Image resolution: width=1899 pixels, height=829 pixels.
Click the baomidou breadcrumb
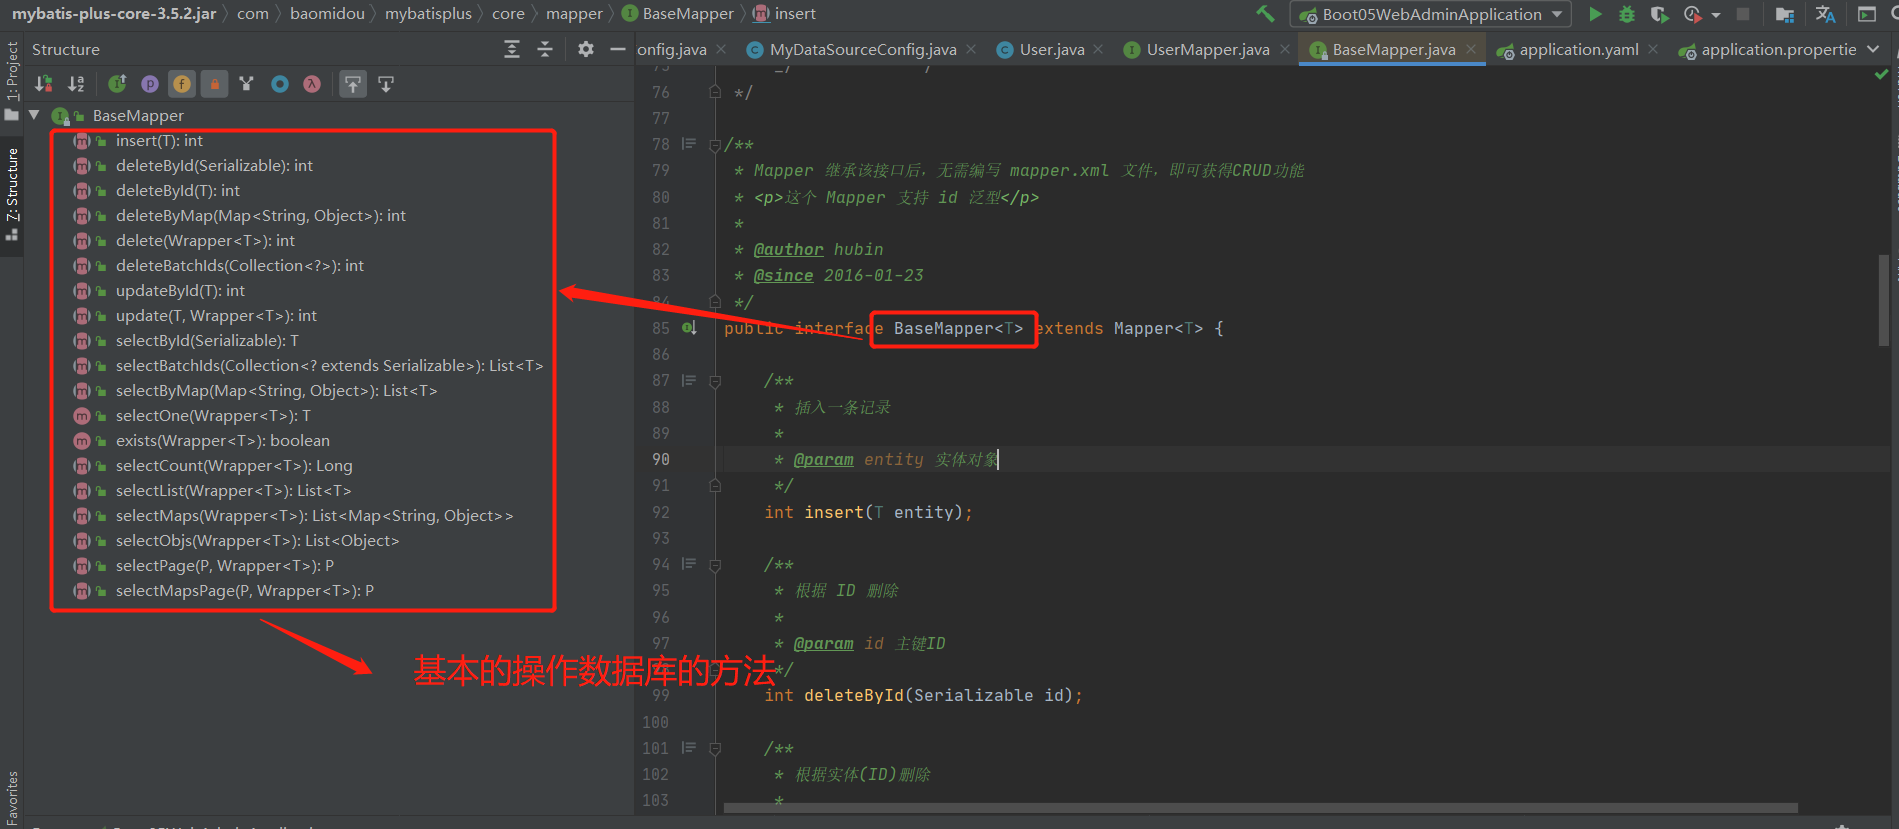pos(327,14)
